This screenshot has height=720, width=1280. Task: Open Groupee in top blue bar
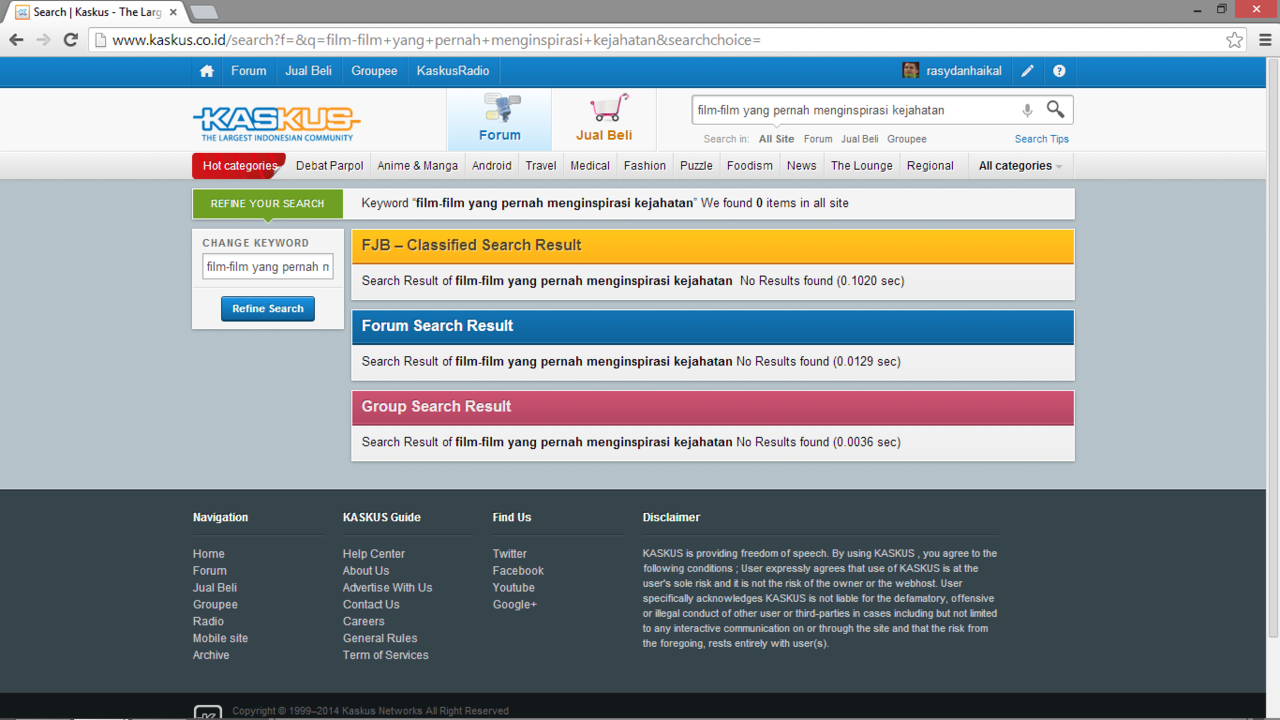coord(374,71)
